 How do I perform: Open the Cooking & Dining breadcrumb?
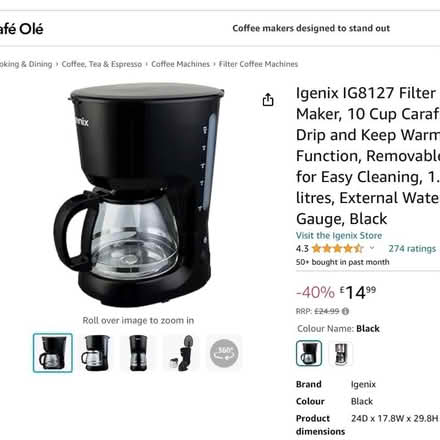coord(26,64)
